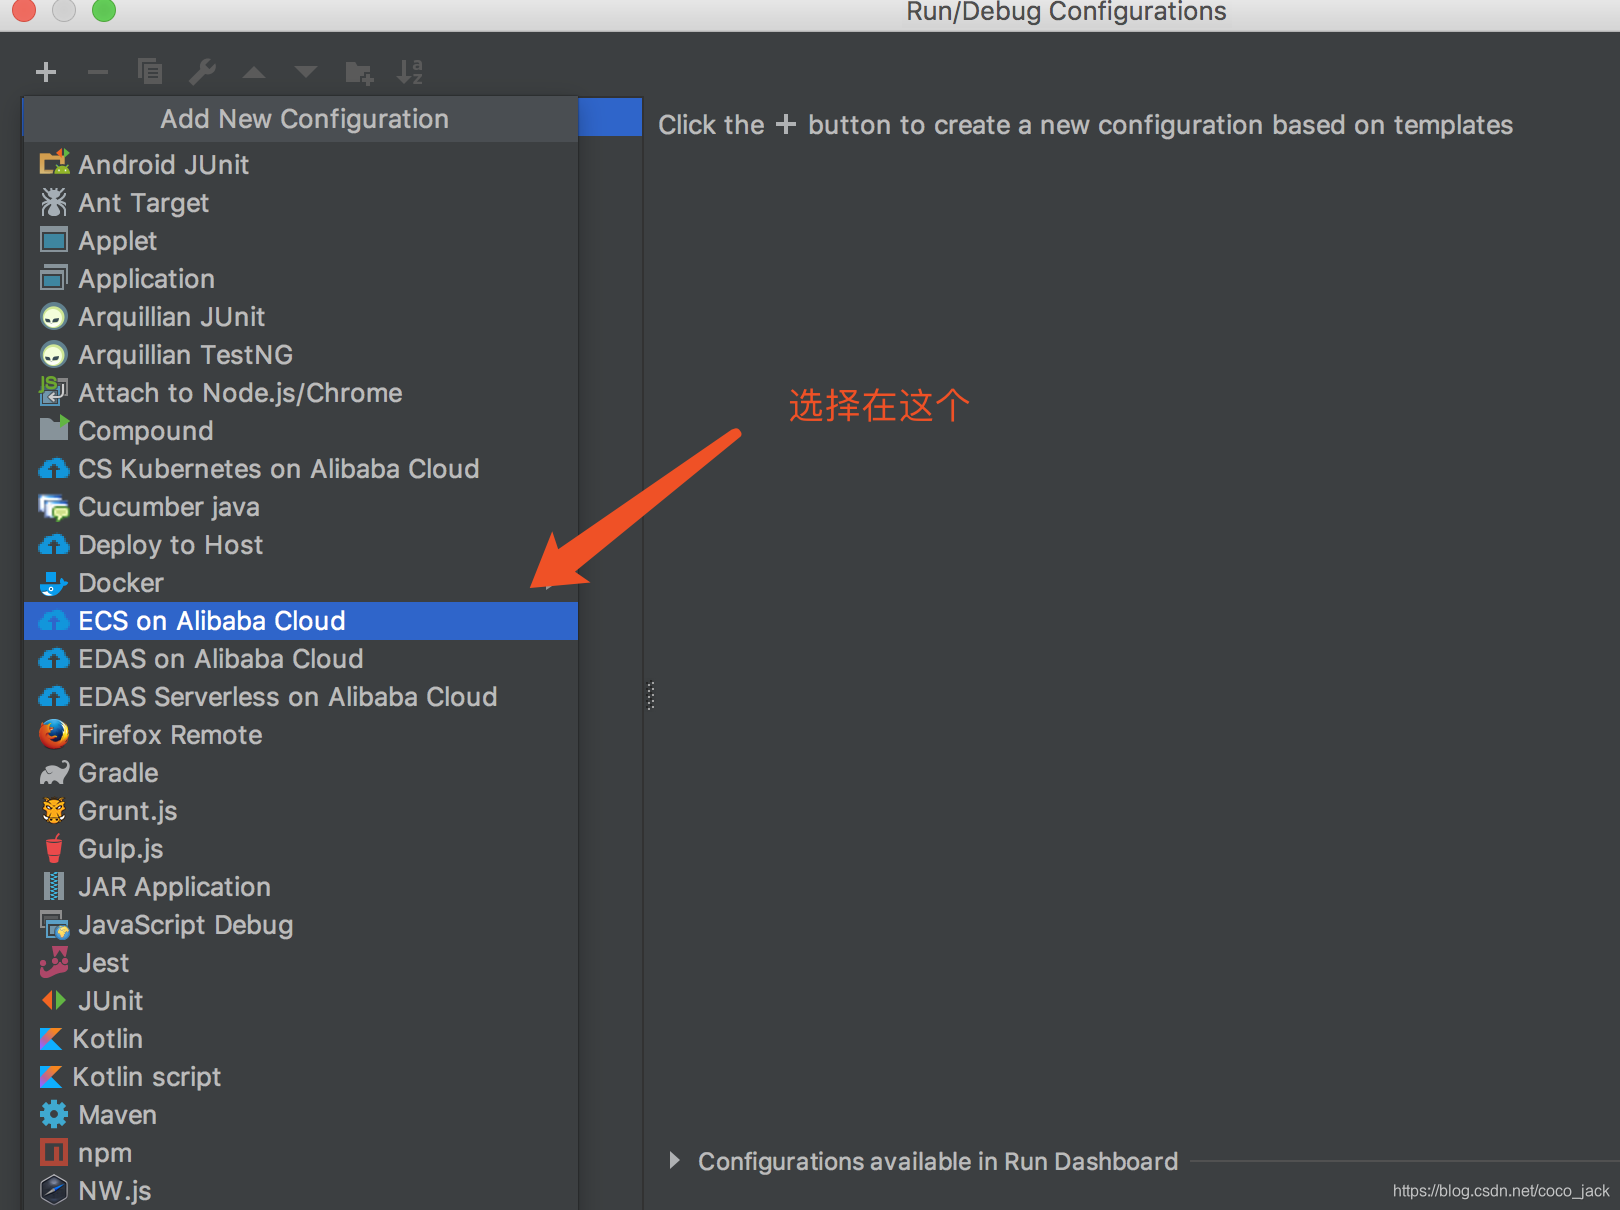
Task: Click the Sort Configurations alphabetically icon
Action: tap(410, 72)
